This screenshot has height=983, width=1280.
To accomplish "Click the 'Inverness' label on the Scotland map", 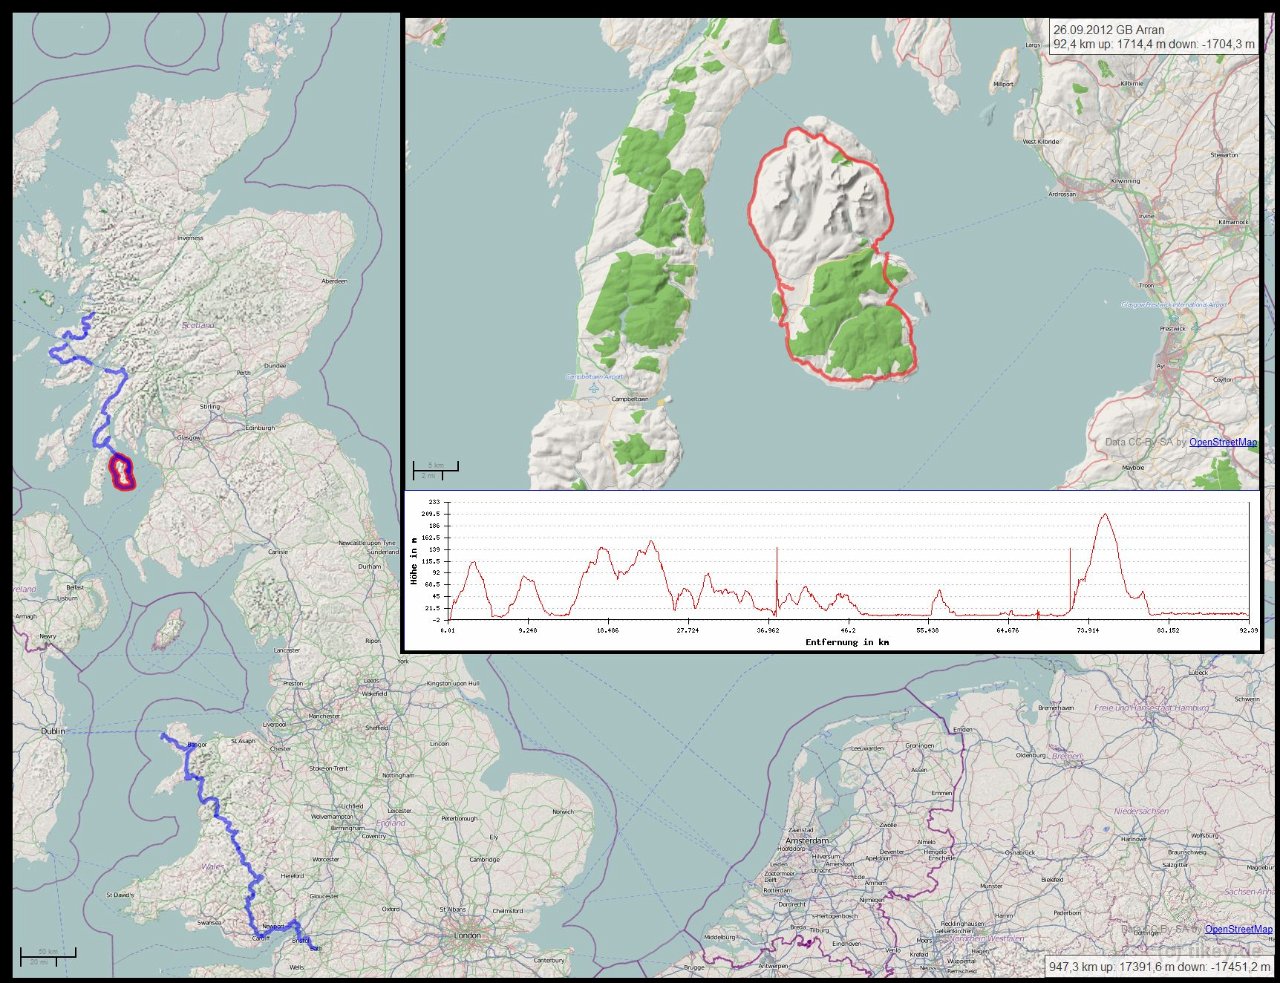I will click(x=190, y=238).
